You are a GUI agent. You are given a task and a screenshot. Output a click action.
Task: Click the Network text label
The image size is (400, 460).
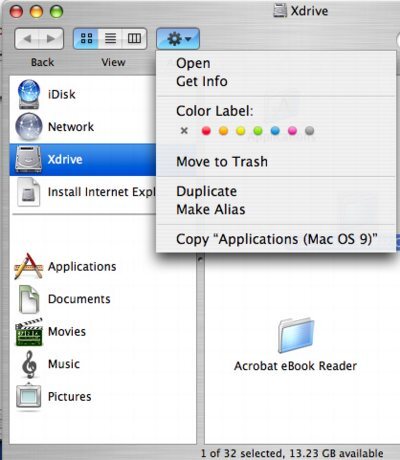tap(71, 127)
